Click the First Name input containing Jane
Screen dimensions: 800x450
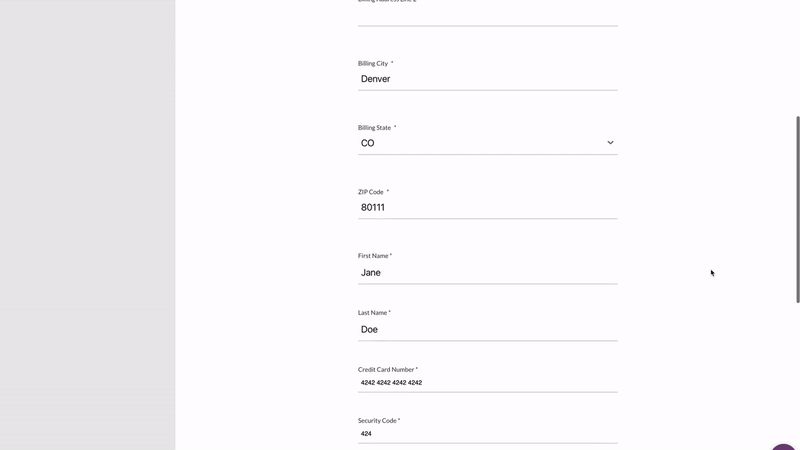(487, 272)
